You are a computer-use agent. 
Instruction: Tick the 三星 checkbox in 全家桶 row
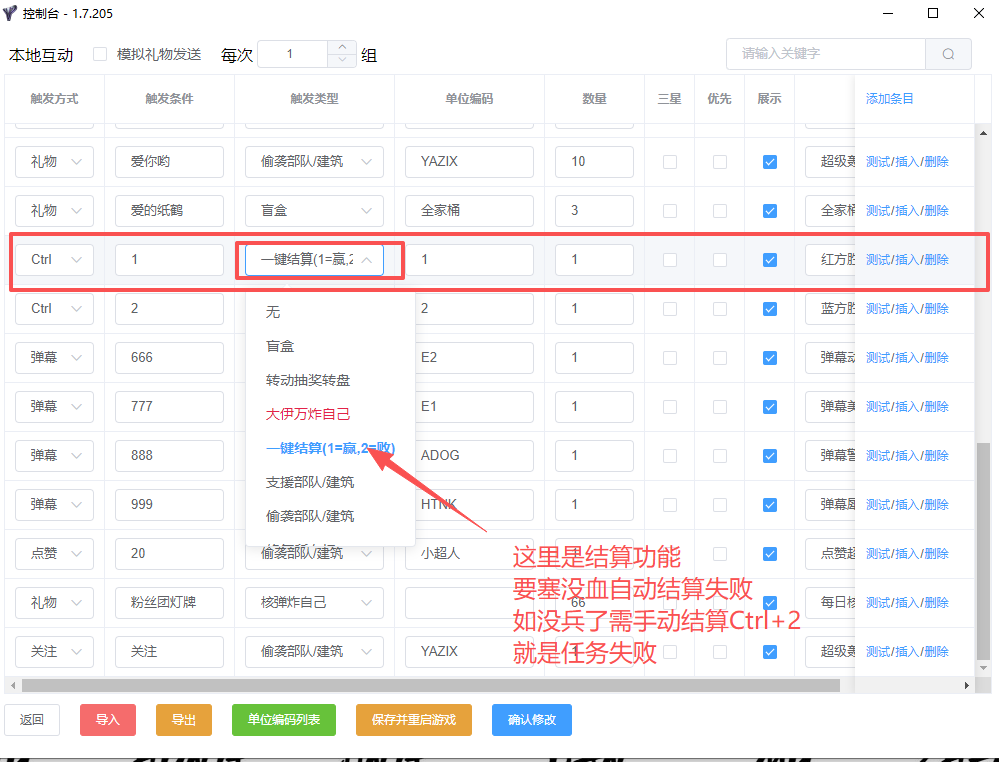[669, 211]
